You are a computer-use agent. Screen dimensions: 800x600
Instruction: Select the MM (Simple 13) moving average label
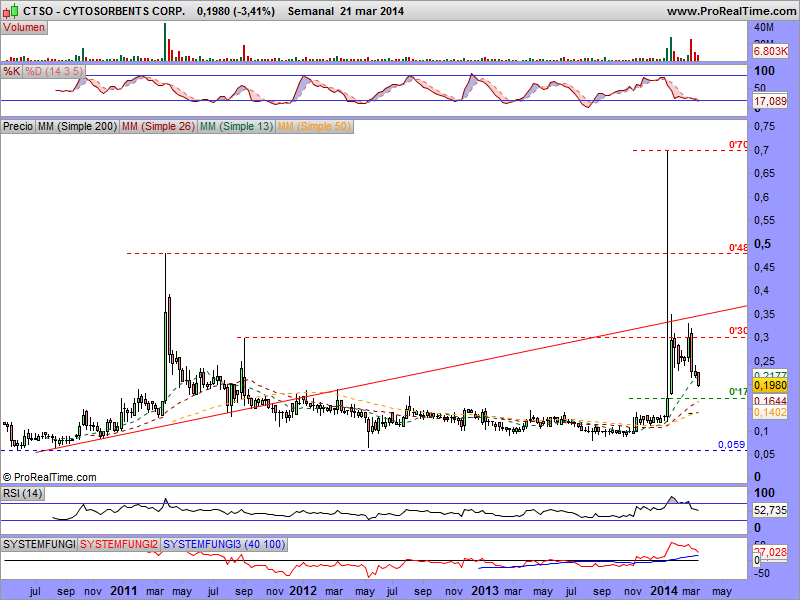(x=236, y=126)
